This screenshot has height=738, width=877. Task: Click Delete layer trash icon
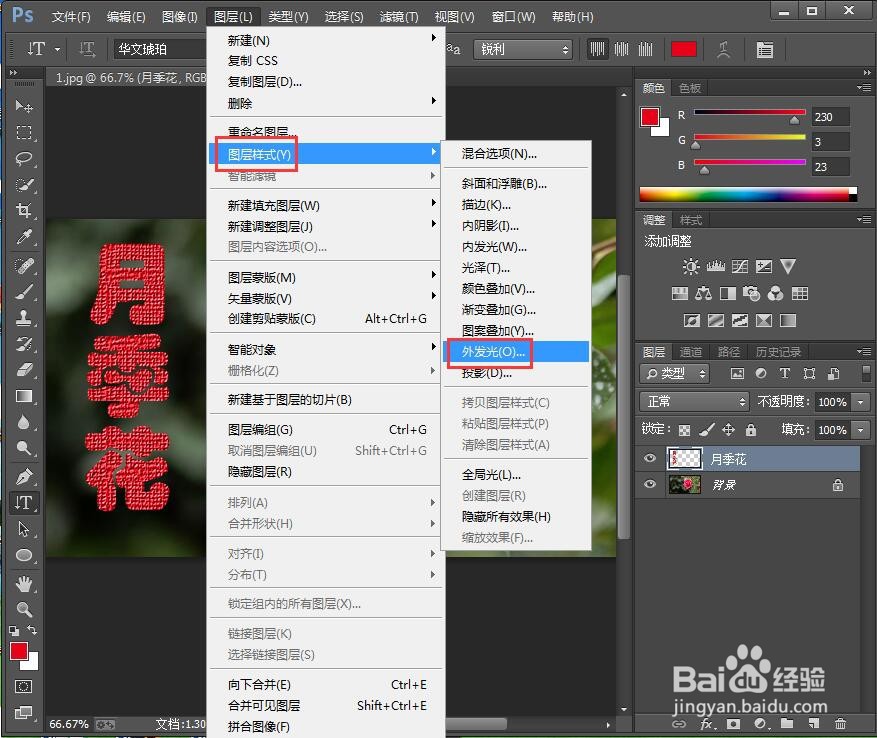pyautogui.click(x=840, y=723)
